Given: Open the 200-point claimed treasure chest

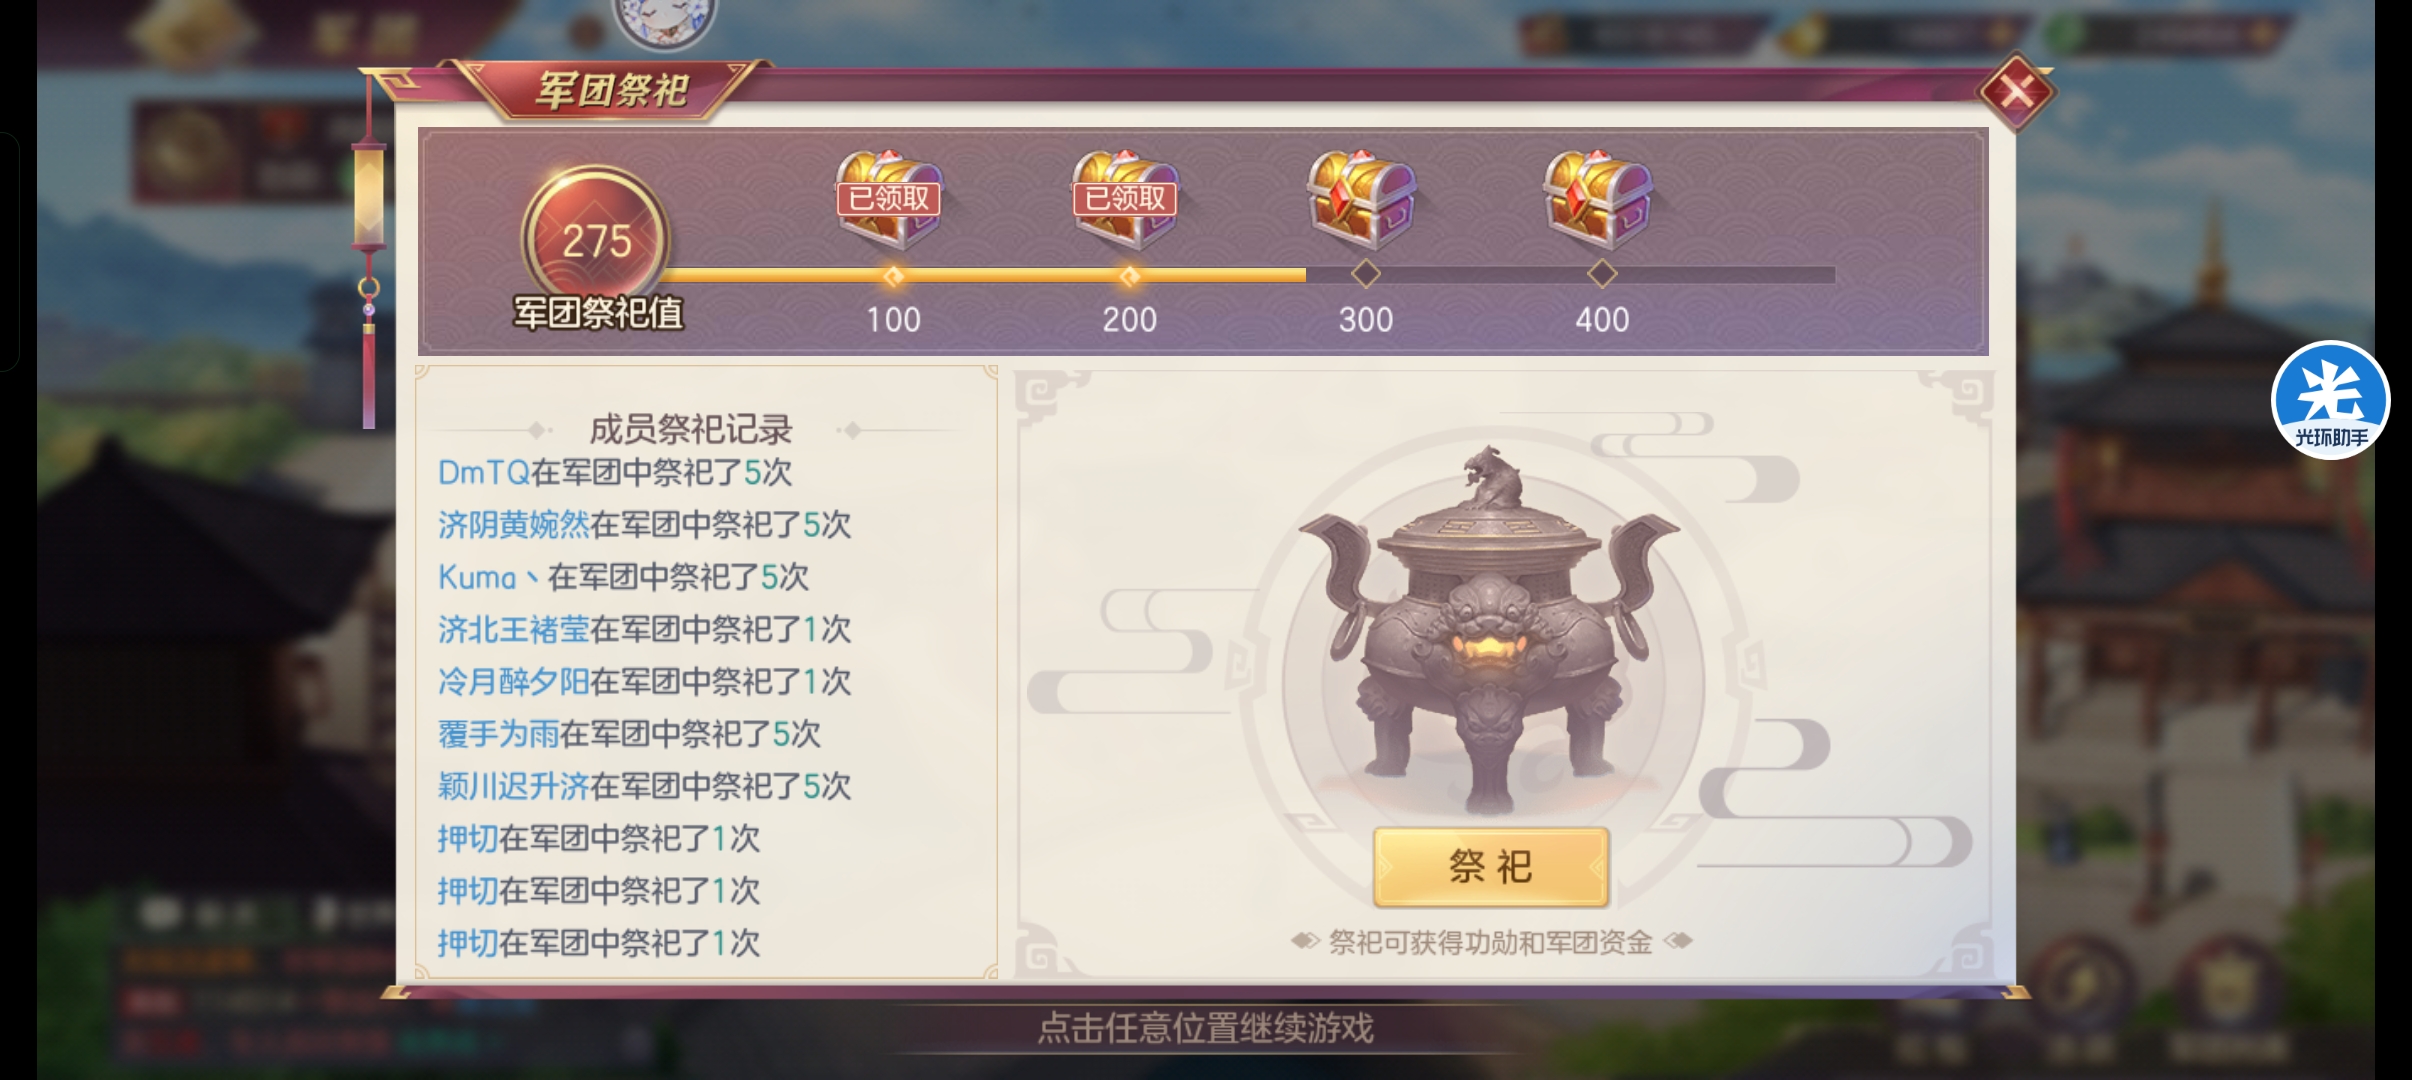Looking at the screenshot, I should pos(1126,200).
